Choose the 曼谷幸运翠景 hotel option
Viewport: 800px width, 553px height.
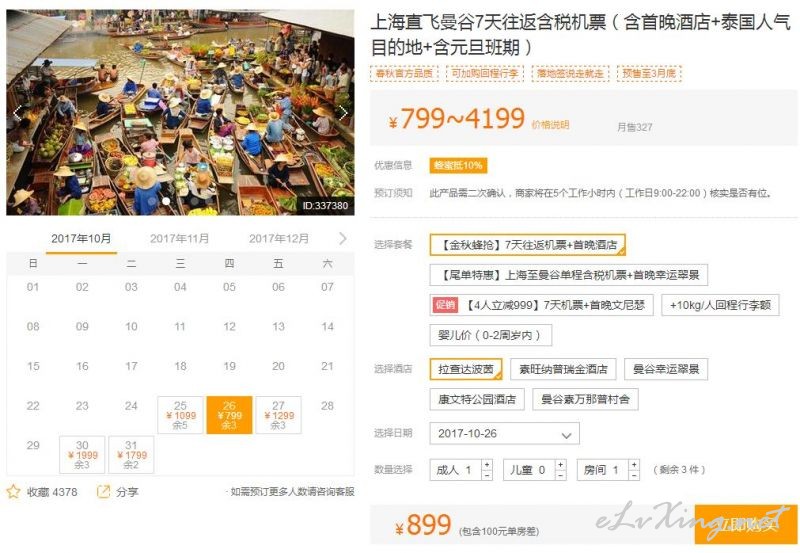pos(666,369)
